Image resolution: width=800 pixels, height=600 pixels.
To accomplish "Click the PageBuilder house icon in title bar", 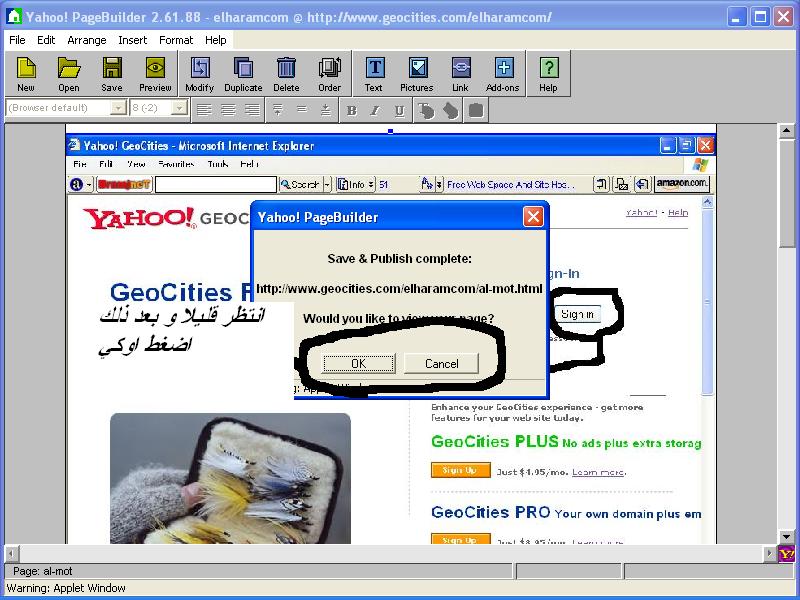I will point(14,16).
